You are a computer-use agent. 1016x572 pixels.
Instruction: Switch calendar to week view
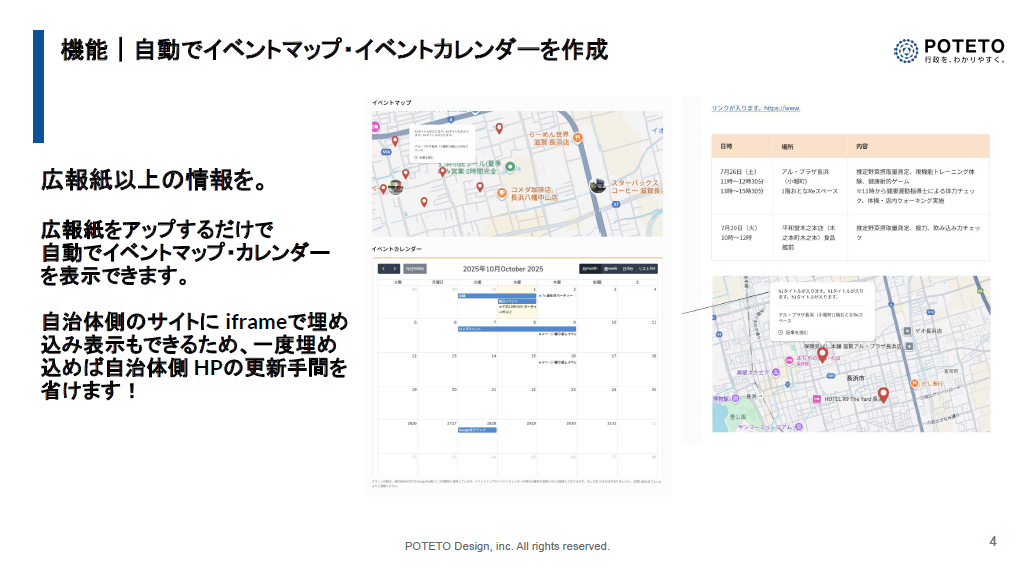pyautogui.click(x=610, y=268)
